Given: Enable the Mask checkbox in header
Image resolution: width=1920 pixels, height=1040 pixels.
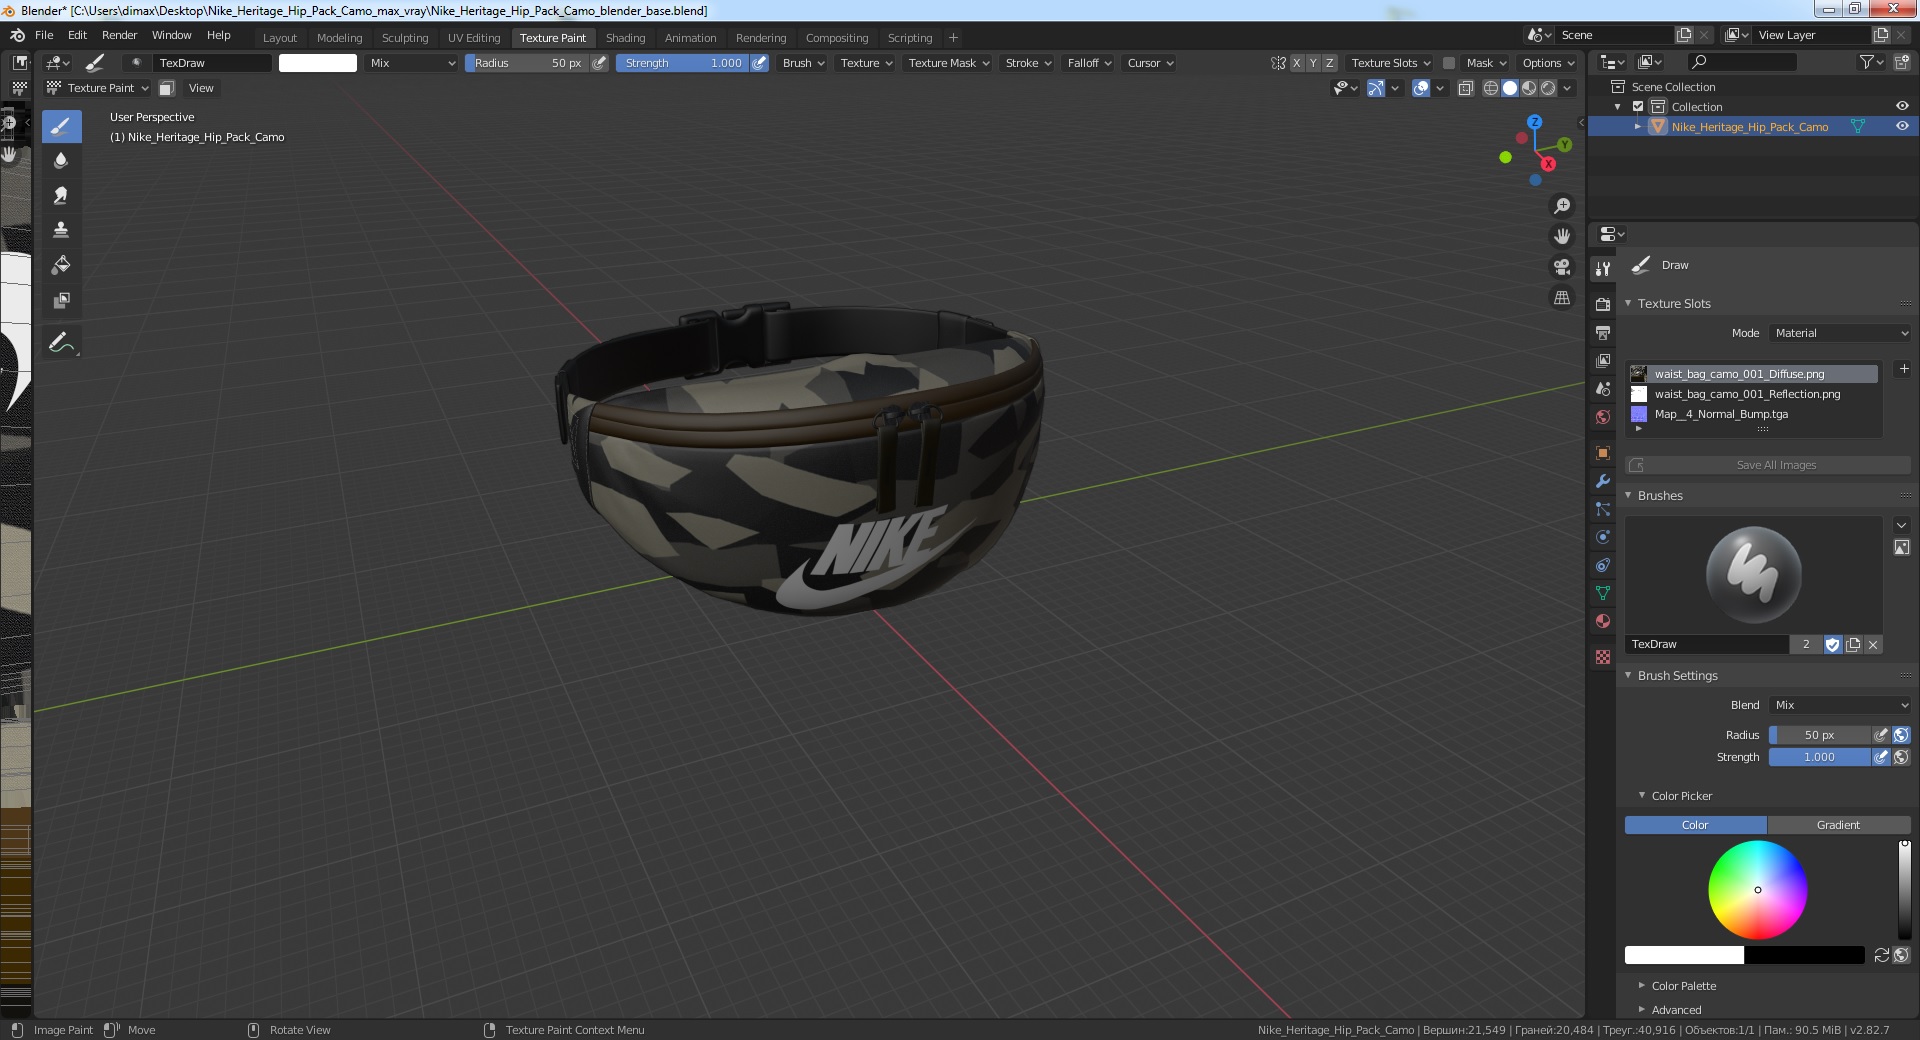Looking at the screenshot, I should click(x=1448, y=63).
